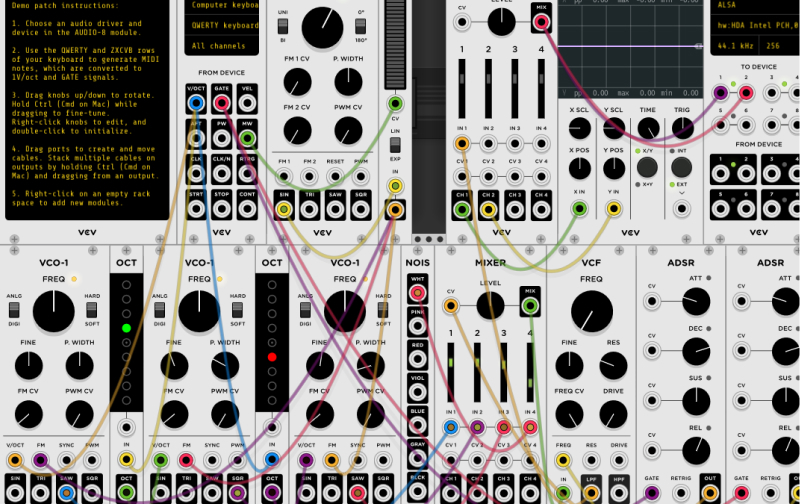Click the CH 2 port on the top-row mixer
The width and height of the screenshot is (800, 504).
tap(488, 209)
